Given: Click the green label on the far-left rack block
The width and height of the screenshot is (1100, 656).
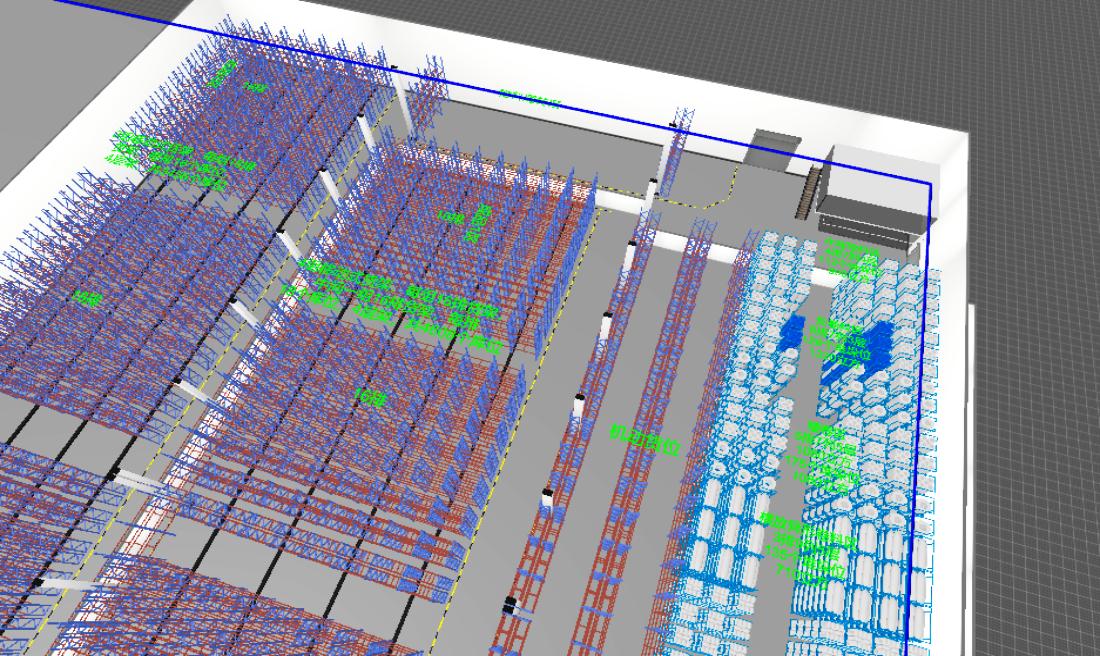Looking at the screenshot, I should point(88,298).
